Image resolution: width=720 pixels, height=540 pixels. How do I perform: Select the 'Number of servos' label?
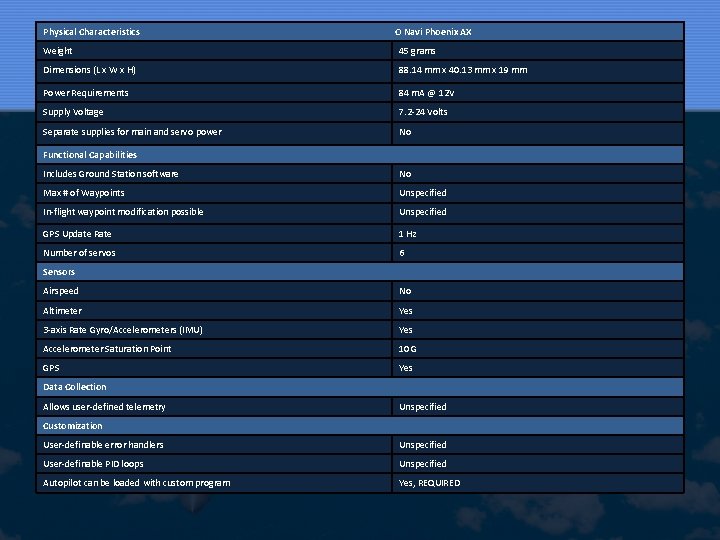point(79,253)
